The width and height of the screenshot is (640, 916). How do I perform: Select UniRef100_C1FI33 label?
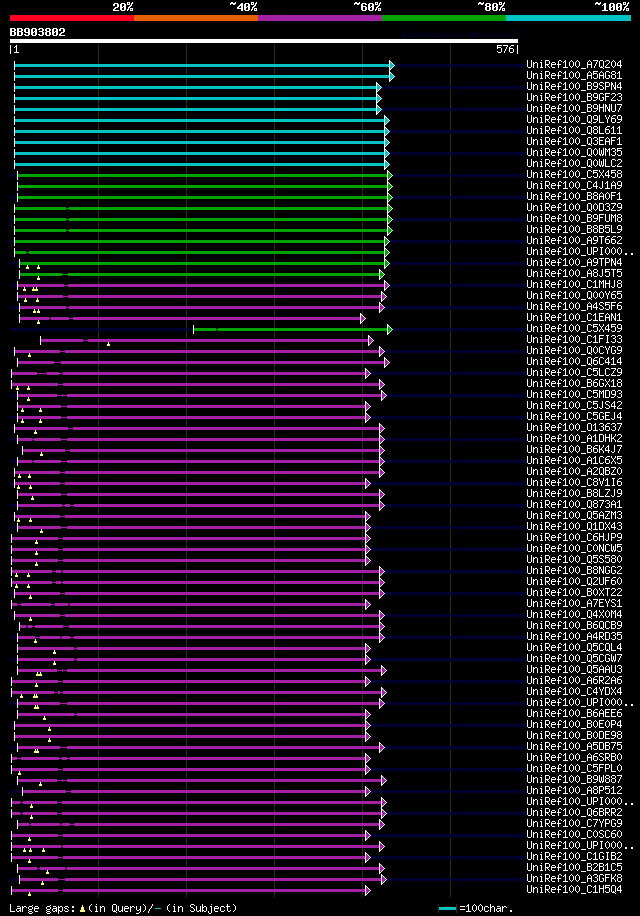click(574, 339)
